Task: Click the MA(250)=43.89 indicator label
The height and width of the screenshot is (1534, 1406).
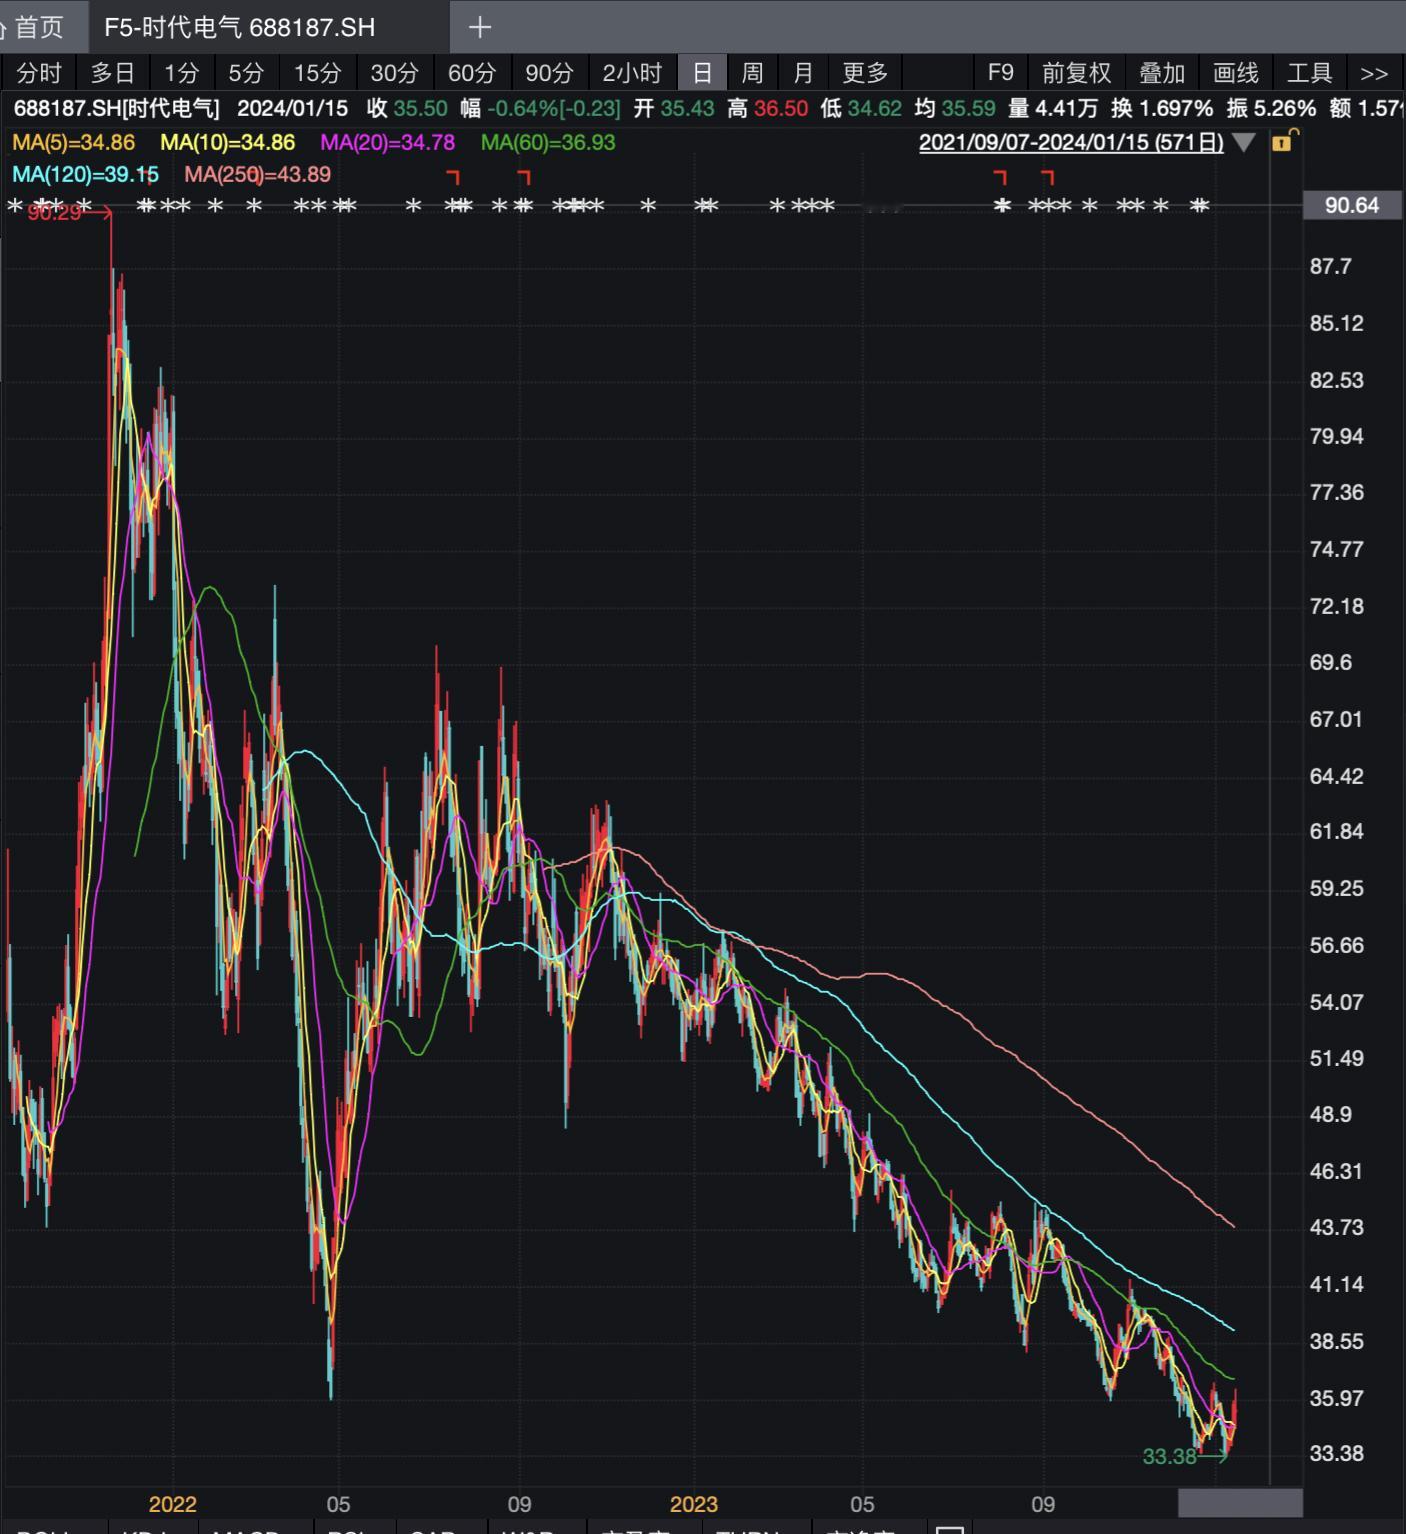Action: click(258, 174)
